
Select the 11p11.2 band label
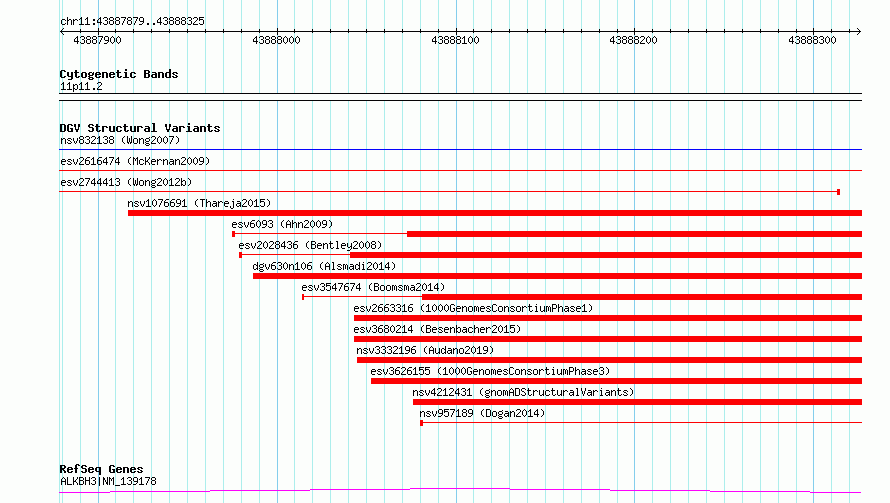tap(81, 86)
